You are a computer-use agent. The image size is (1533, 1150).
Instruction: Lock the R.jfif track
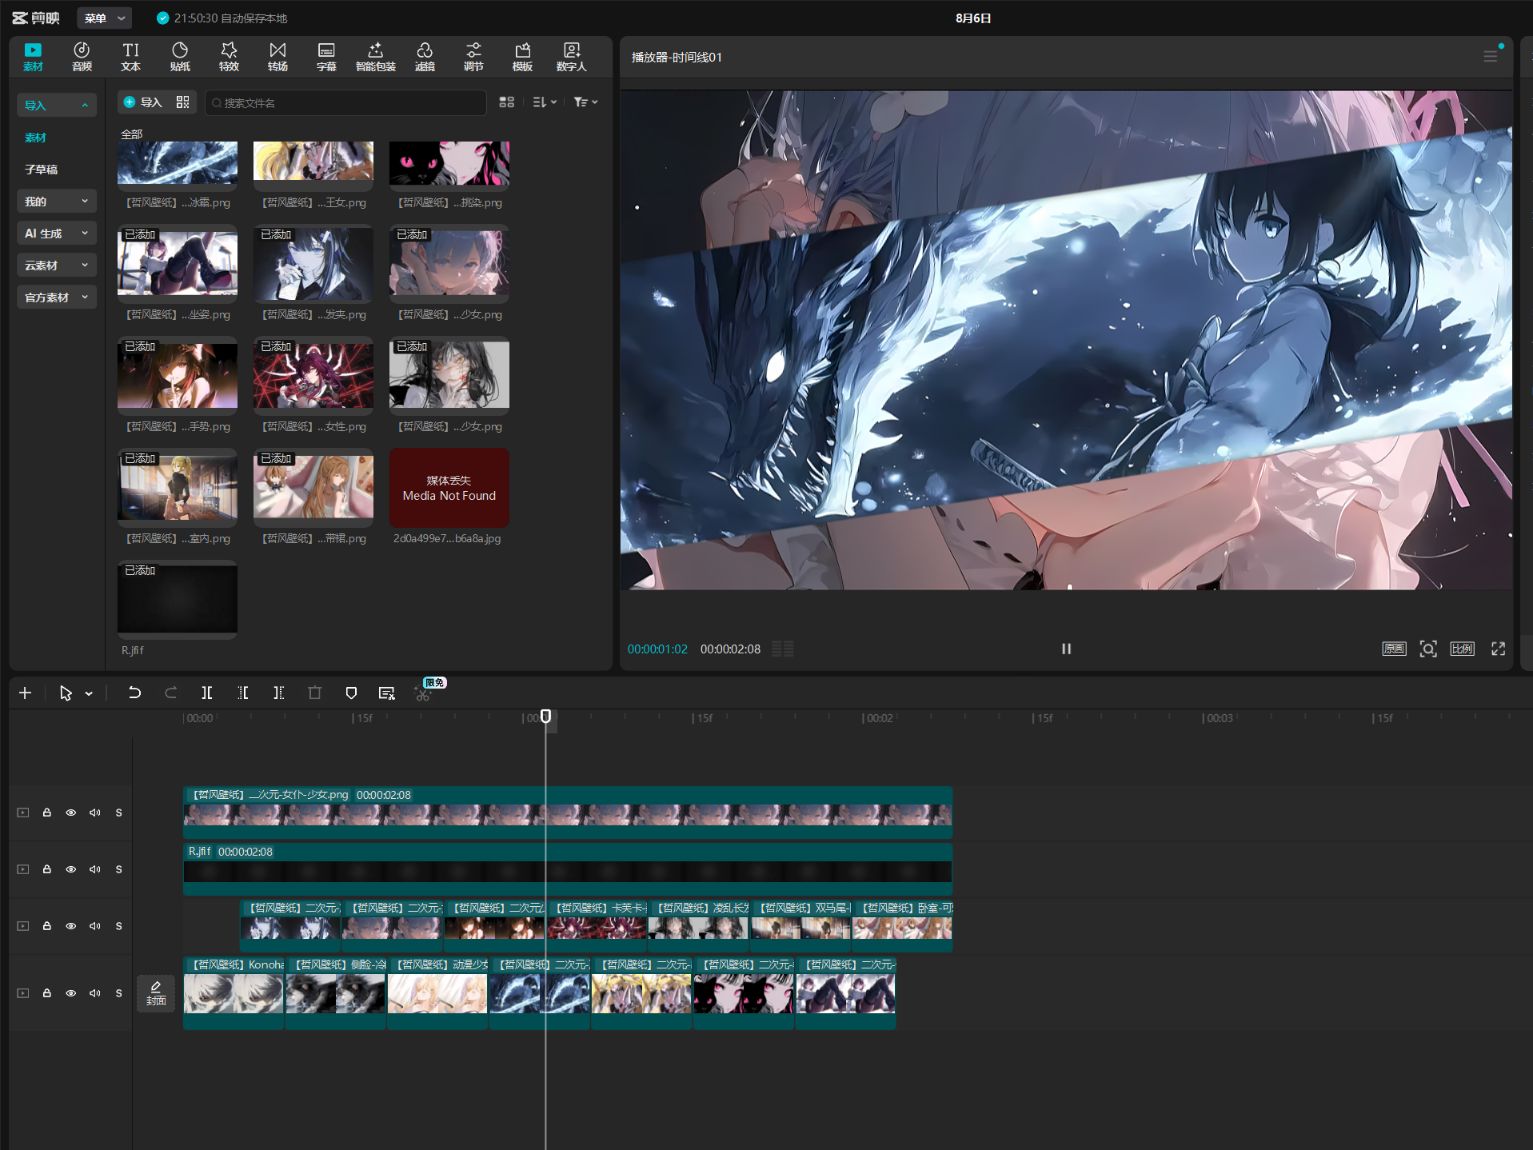pyautogui.click(x=47, y=870)
